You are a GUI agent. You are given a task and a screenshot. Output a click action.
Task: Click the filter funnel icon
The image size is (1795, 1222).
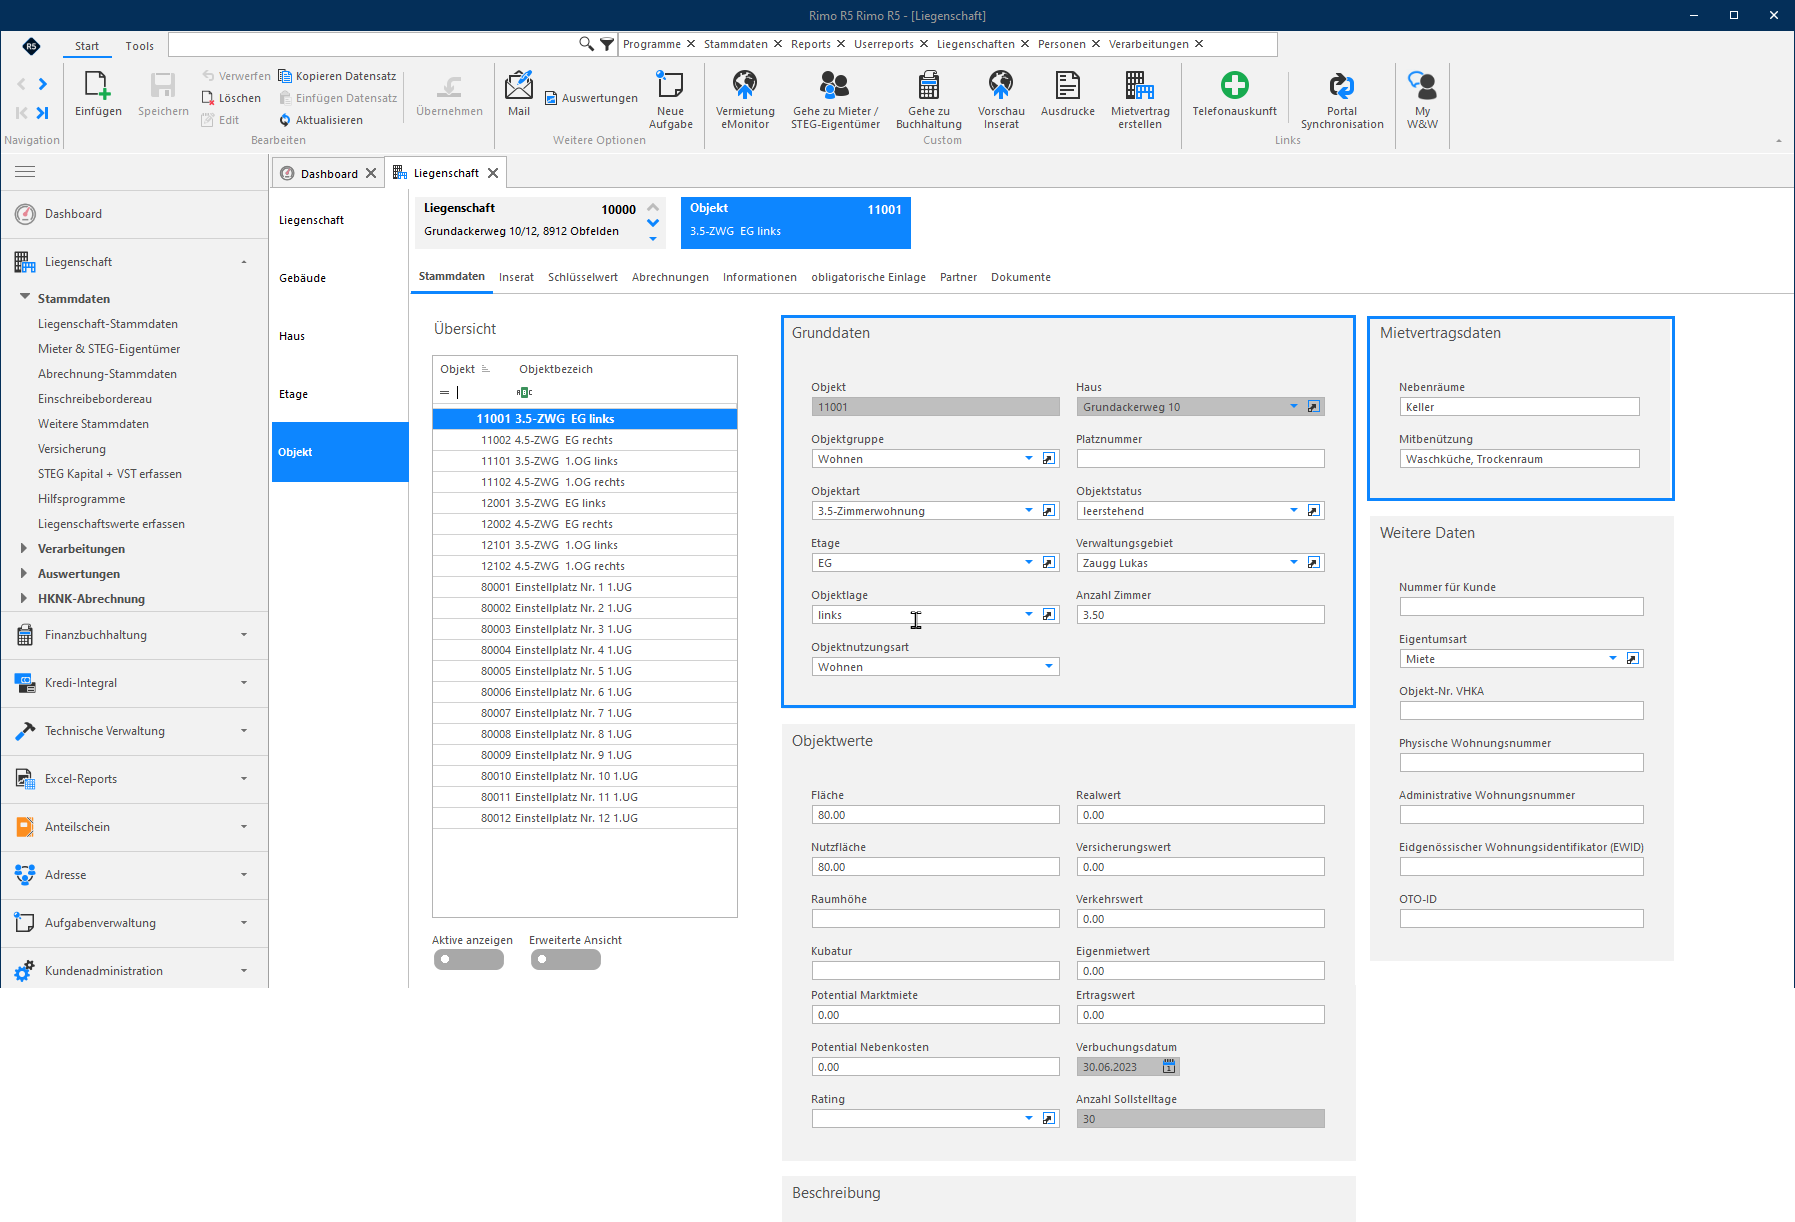pos(607,44)
